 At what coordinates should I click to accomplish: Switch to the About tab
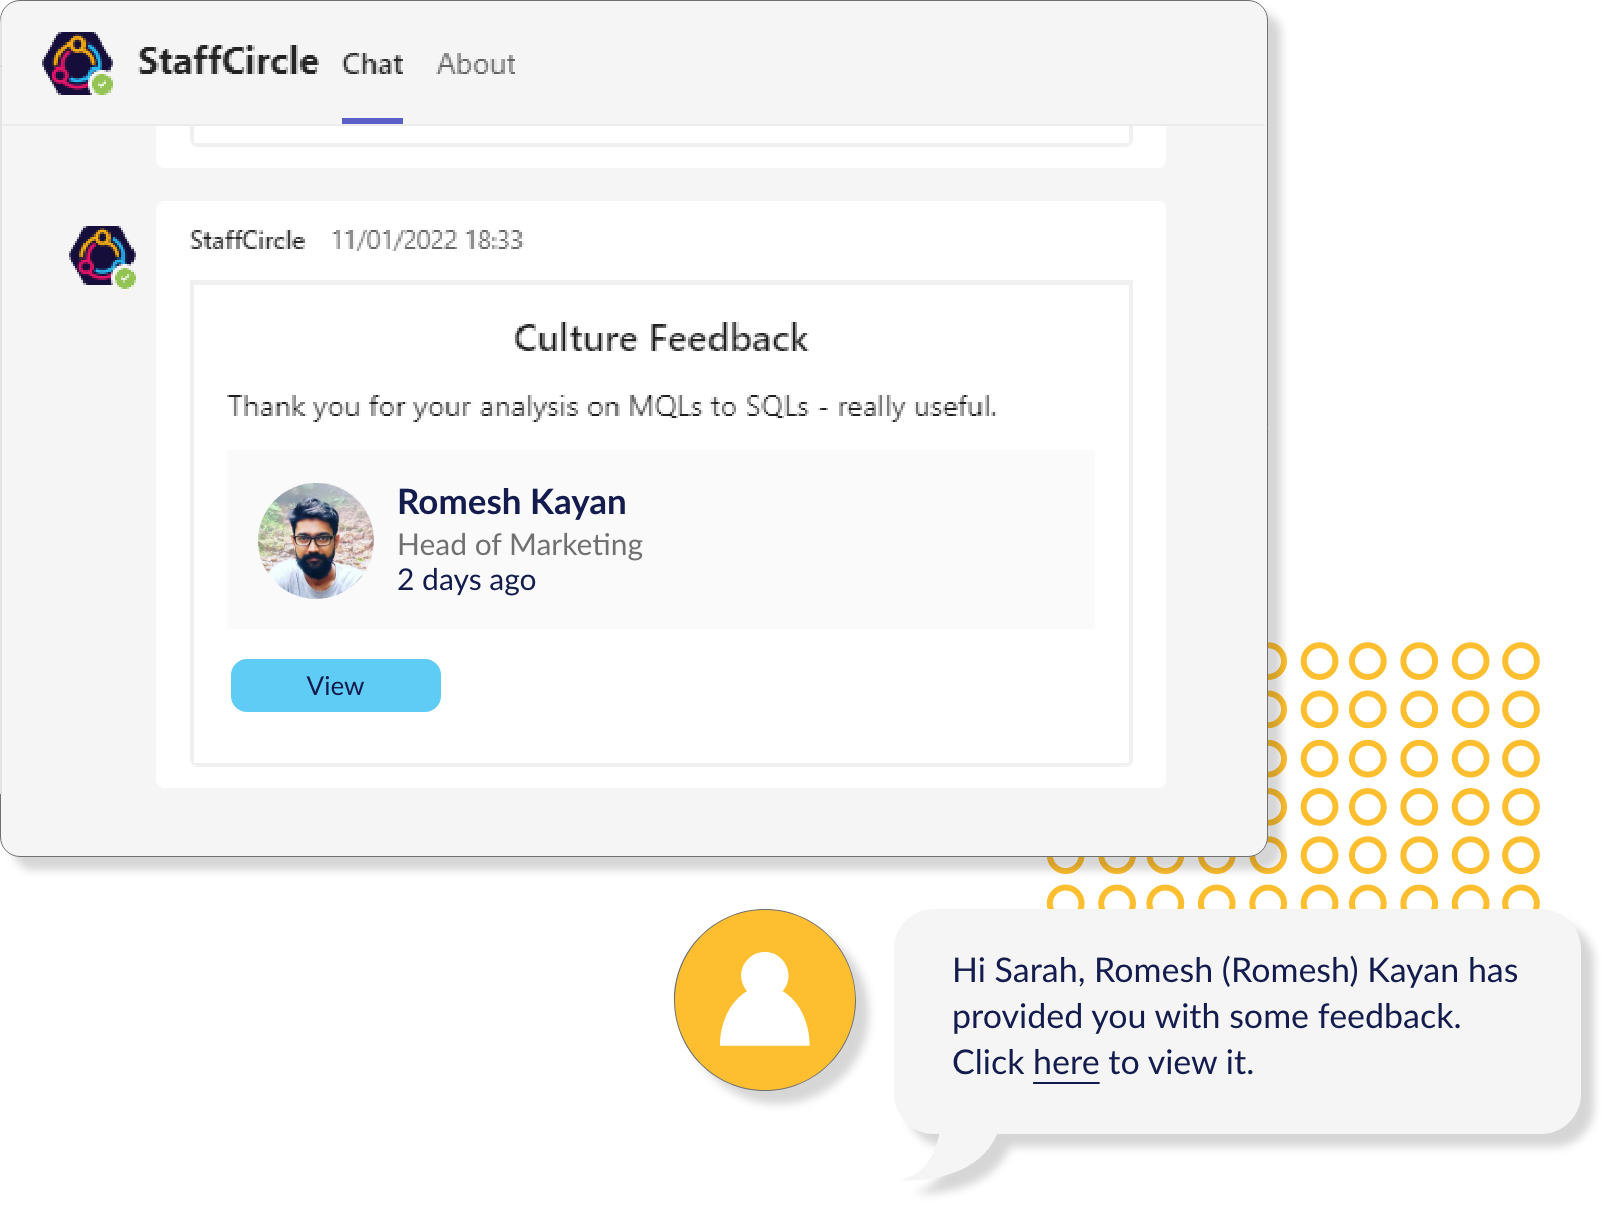[x=476, y=64]
